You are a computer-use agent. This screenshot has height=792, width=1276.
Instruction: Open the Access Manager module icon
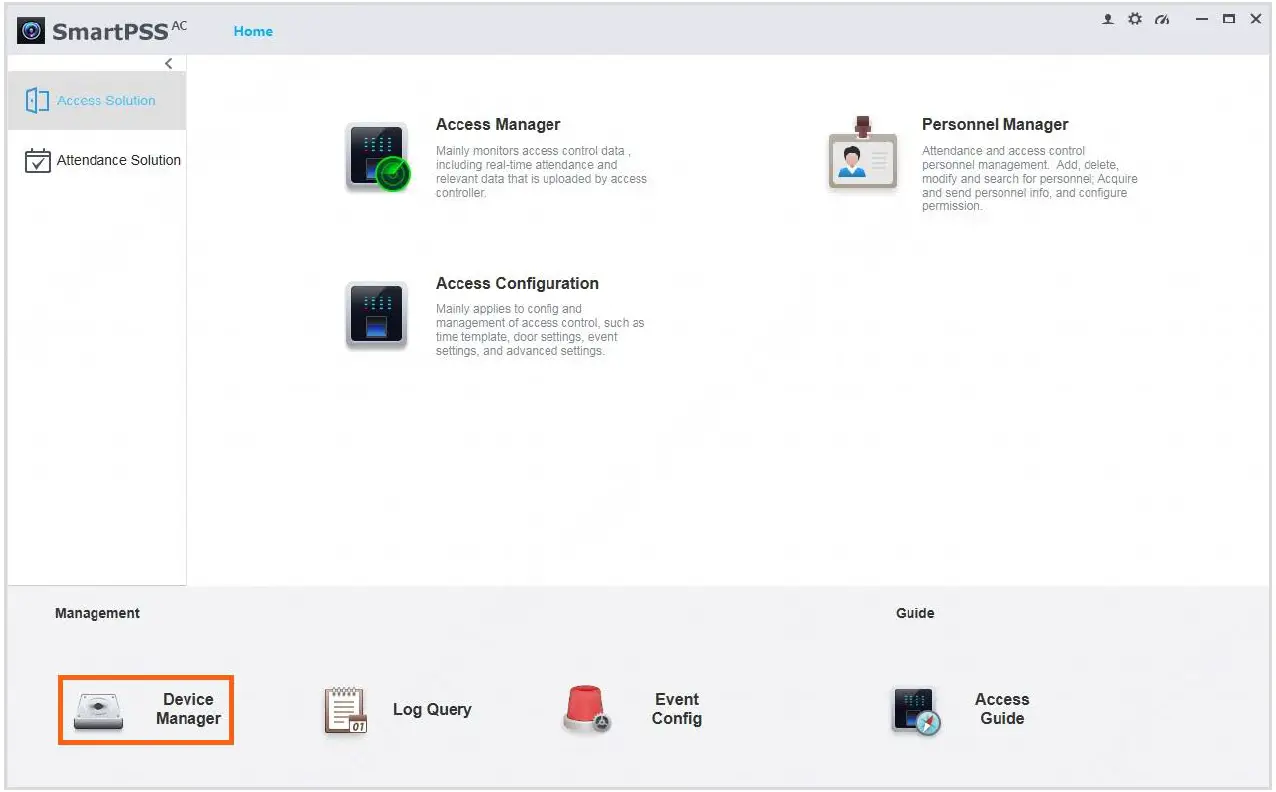378,157
